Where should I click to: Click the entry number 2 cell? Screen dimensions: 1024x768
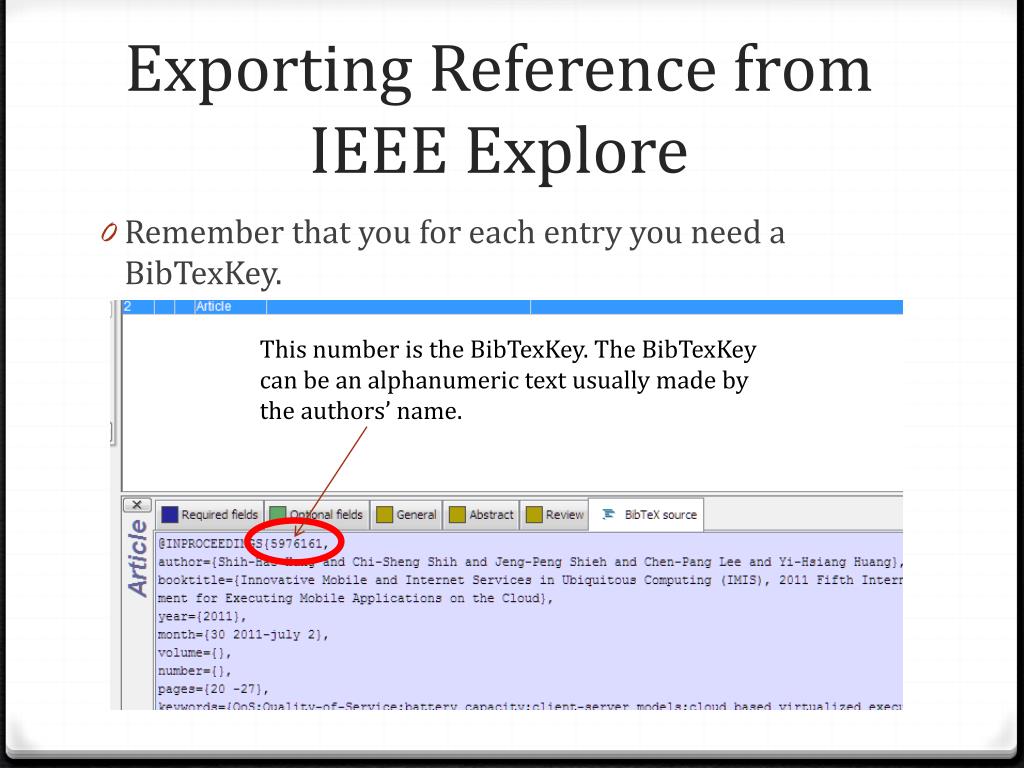[138, 307]
